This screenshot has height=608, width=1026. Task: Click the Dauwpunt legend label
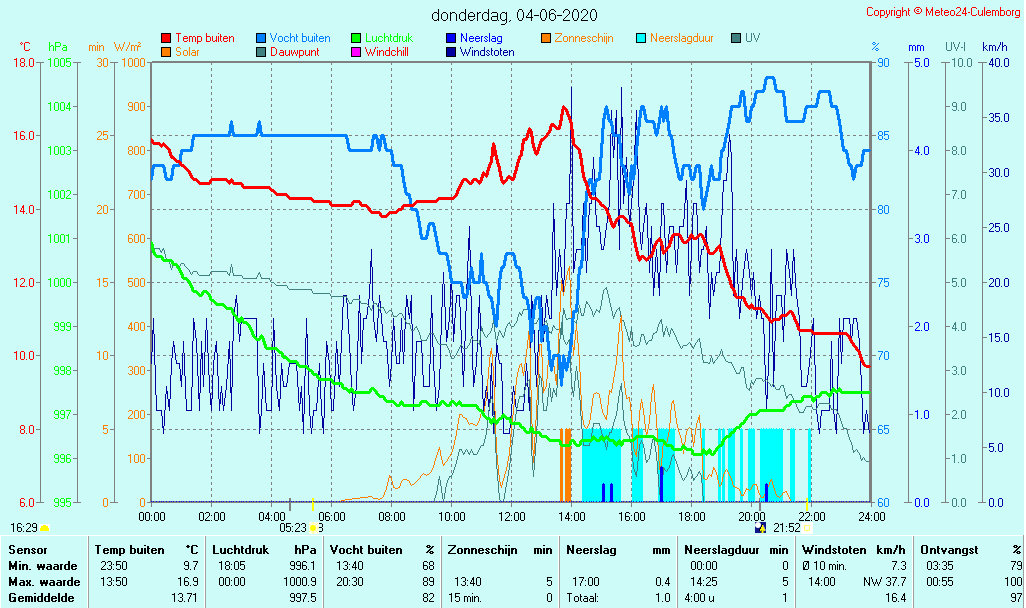pyautogui.click(x=294, y=52)
